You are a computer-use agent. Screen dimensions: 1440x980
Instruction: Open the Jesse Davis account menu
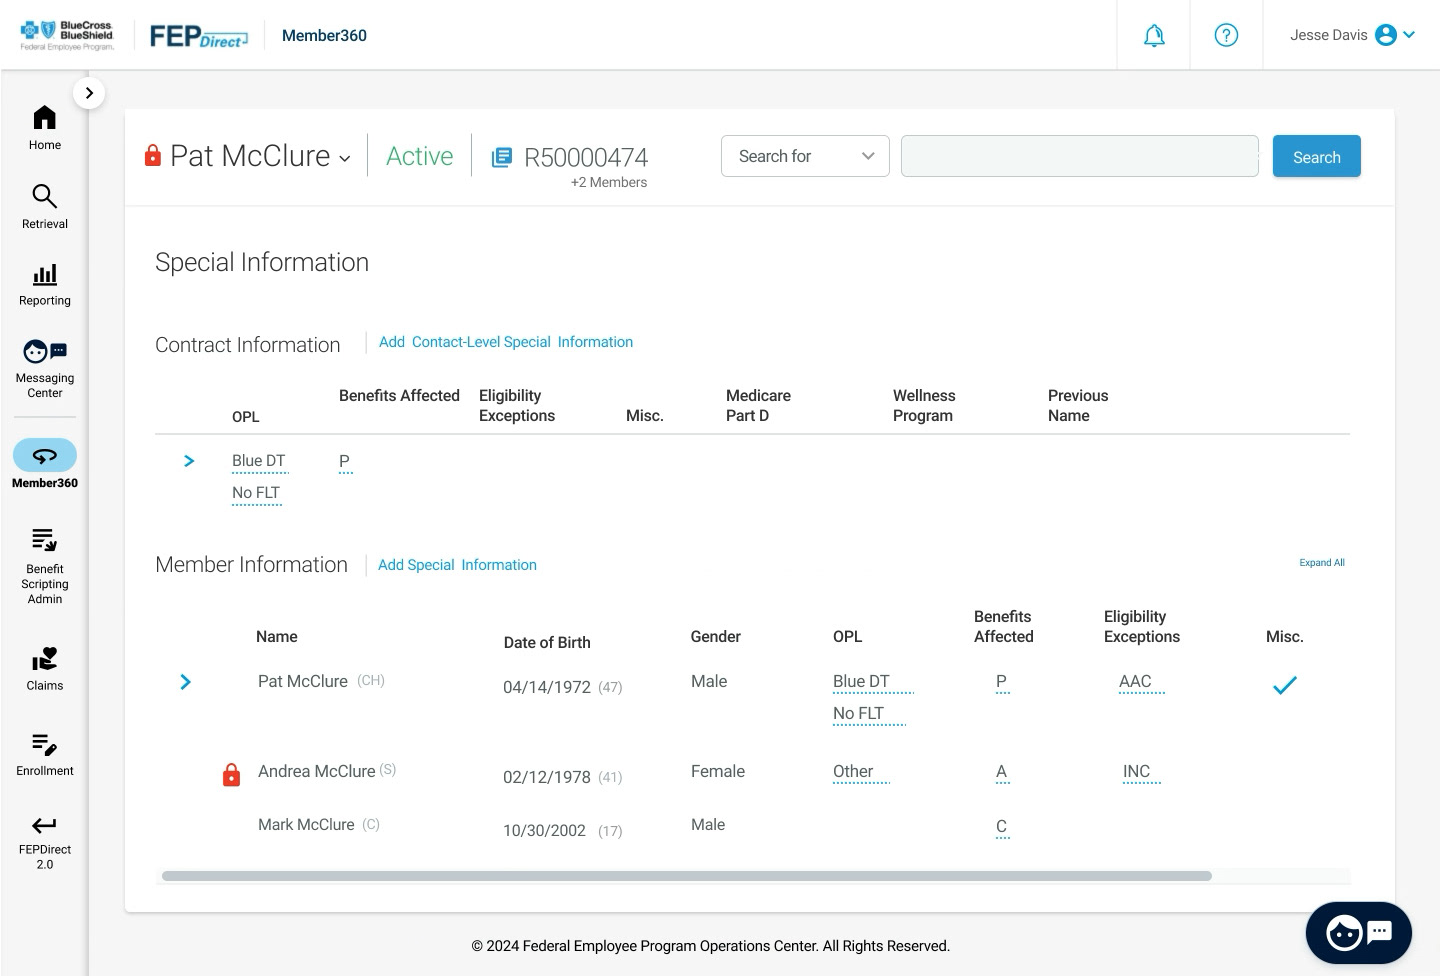tap(1352, 35)
